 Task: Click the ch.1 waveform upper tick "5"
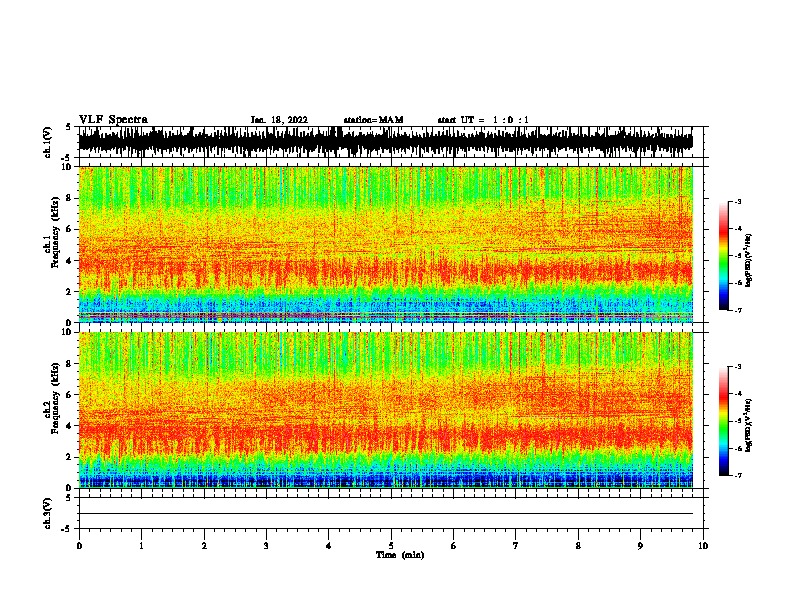click(x=68, y=127)
